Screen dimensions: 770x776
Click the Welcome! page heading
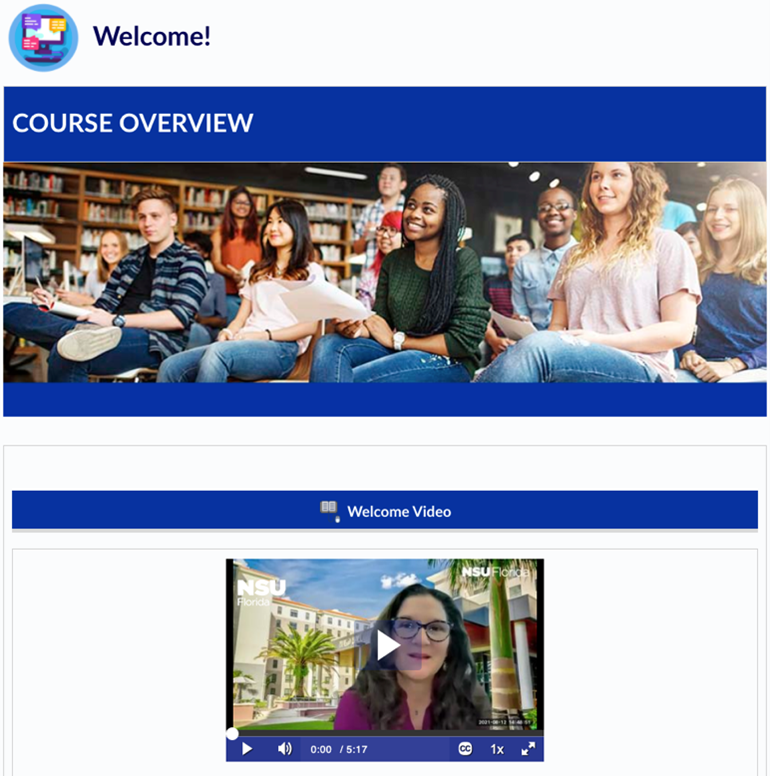(x=152, y=36)
